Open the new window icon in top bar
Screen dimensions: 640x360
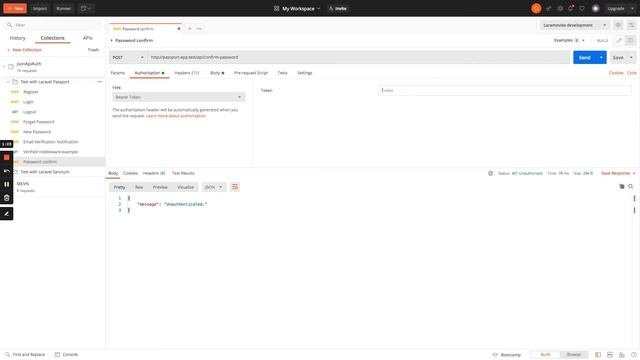(86, 8)
